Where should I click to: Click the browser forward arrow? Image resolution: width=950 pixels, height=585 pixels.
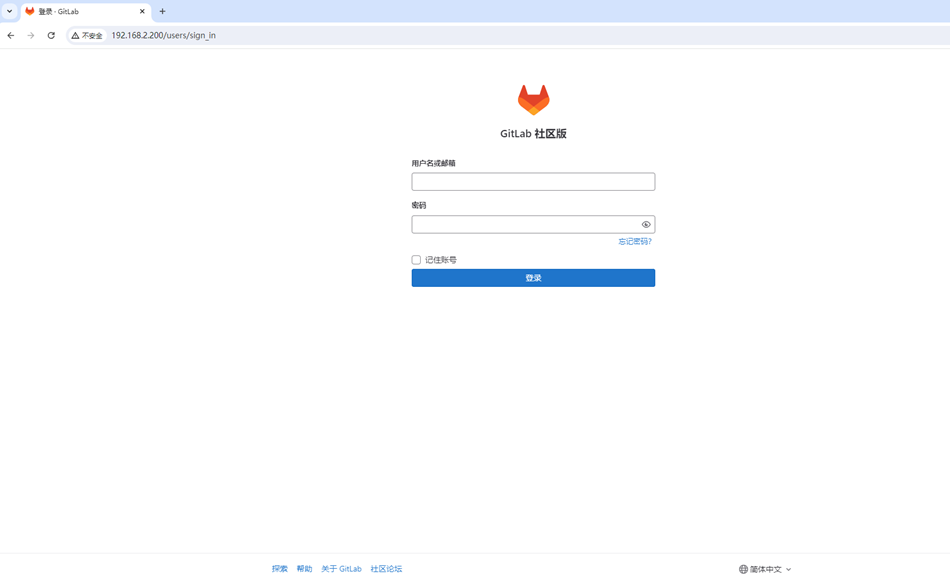[31, 36]
